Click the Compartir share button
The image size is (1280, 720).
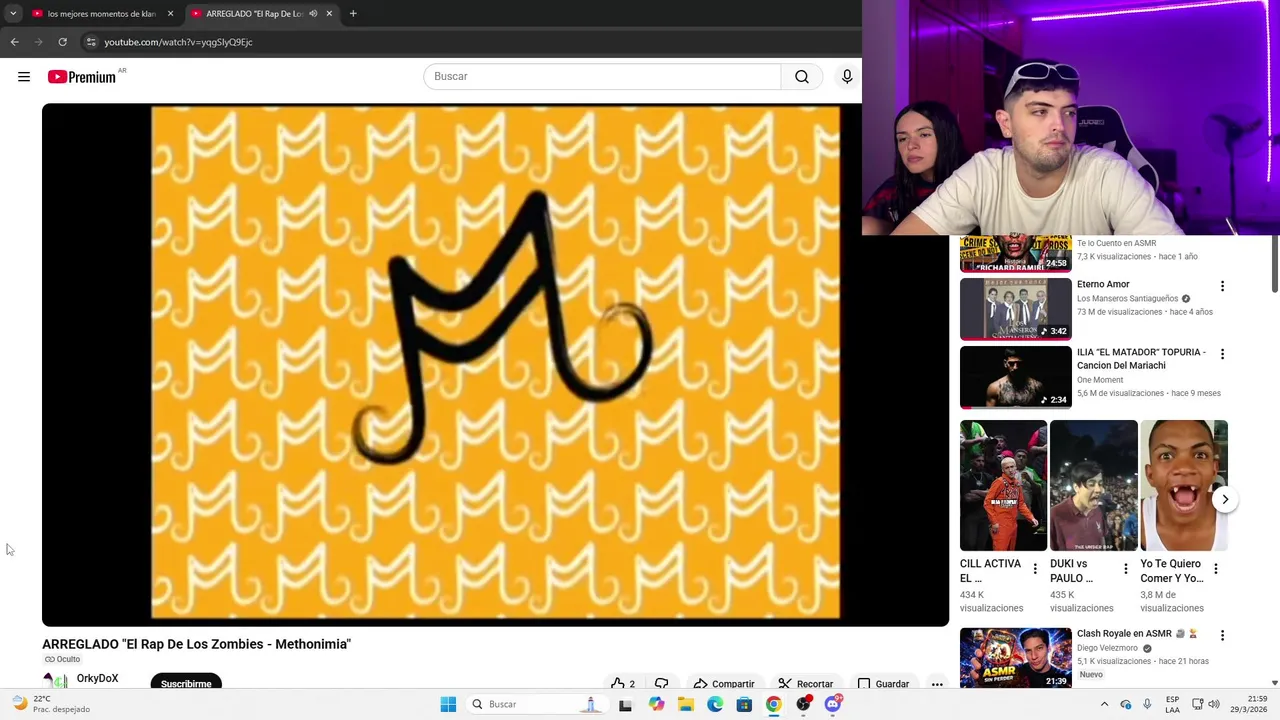tap(723, 683)
